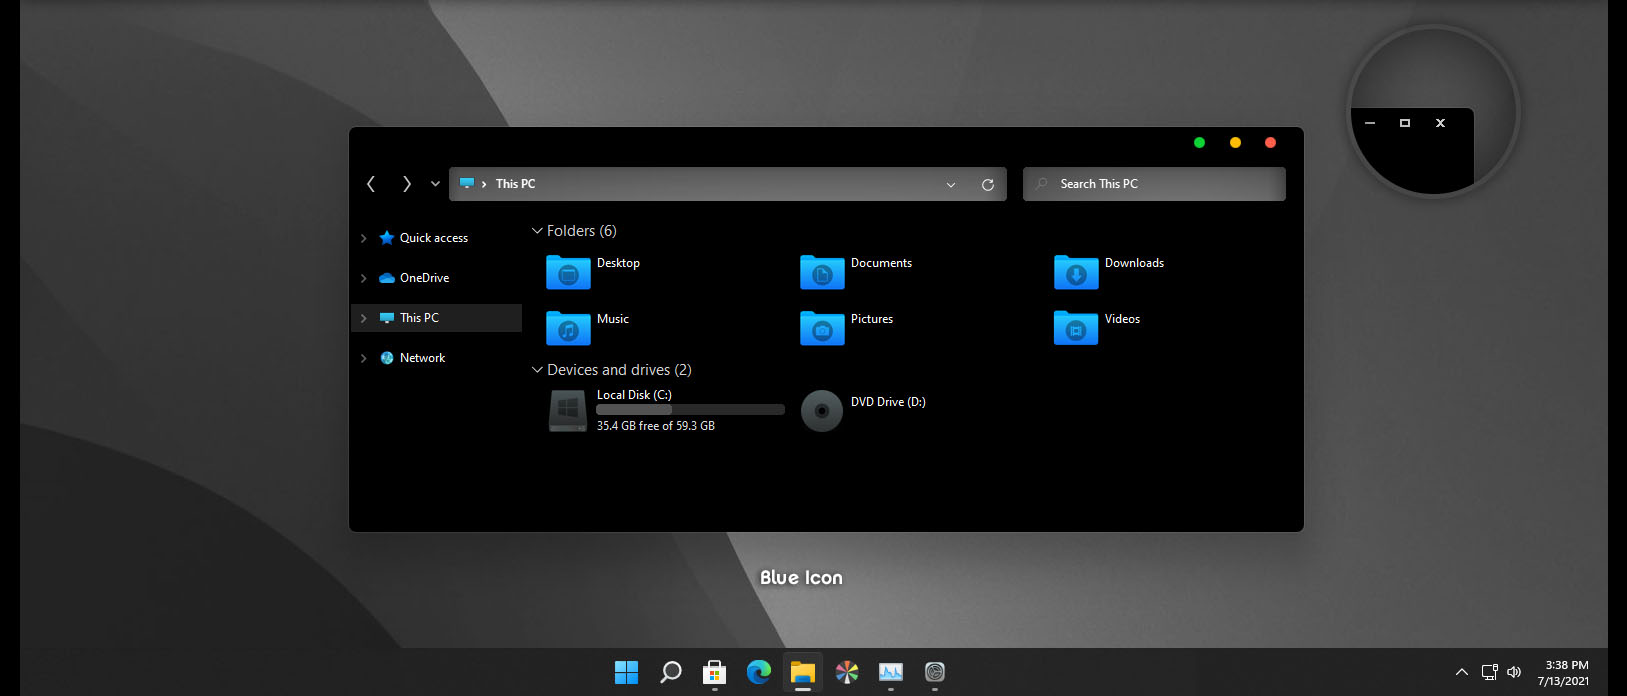Expand the breadcrumb chevron before This PC
Viewport: 1627px width, 696px height.
tap(484, 184)
